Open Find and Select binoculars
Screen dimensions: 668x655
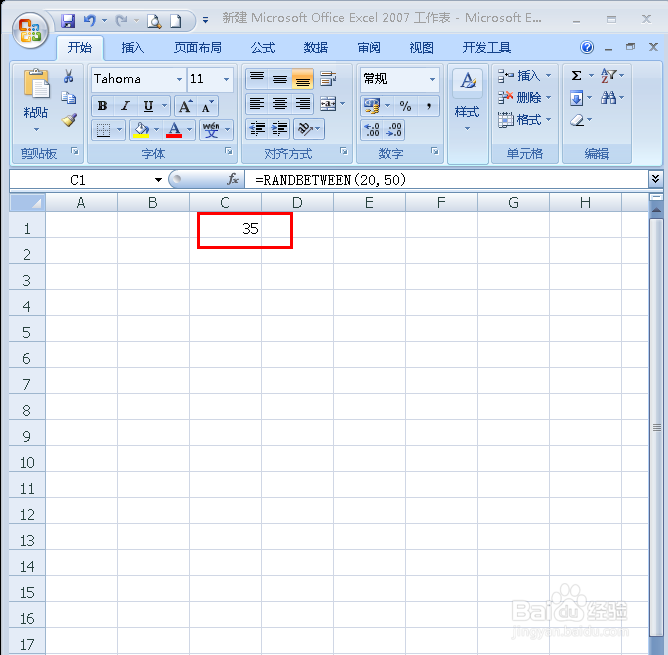tap(608, 98)
